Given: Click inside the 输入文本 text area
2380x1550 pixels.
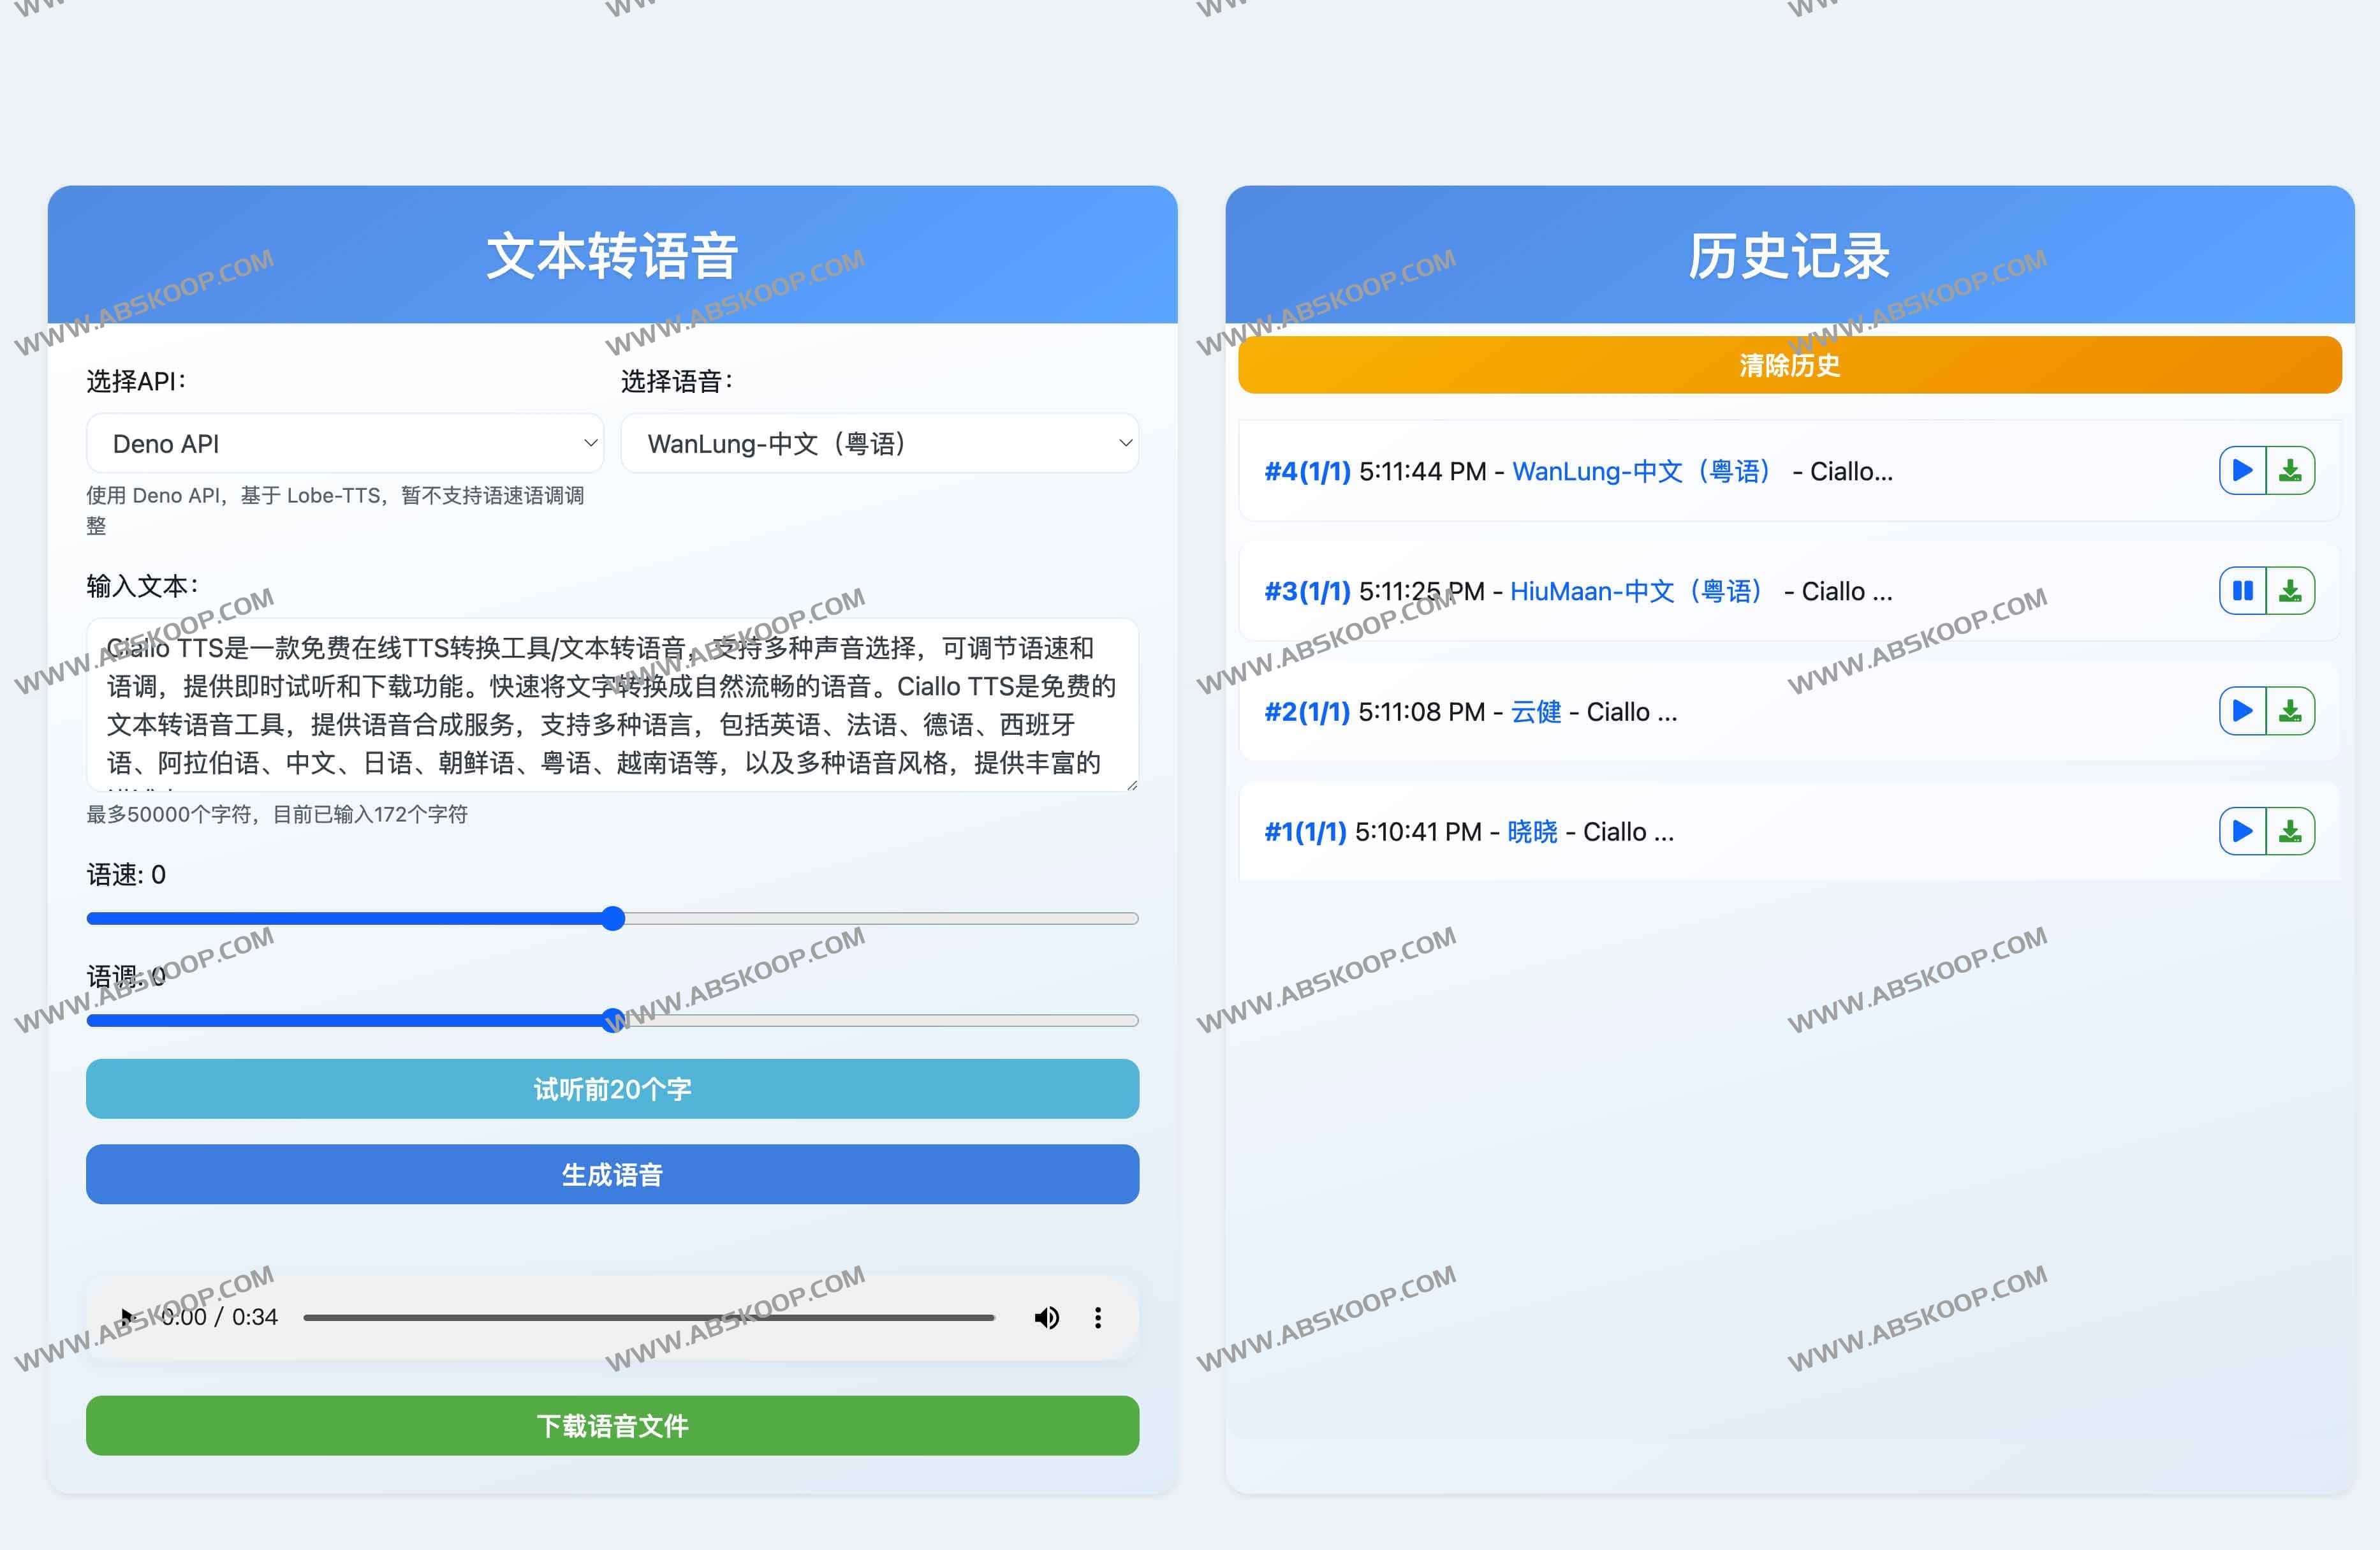Looking at the screenshot, I should [x=612, y=705].
